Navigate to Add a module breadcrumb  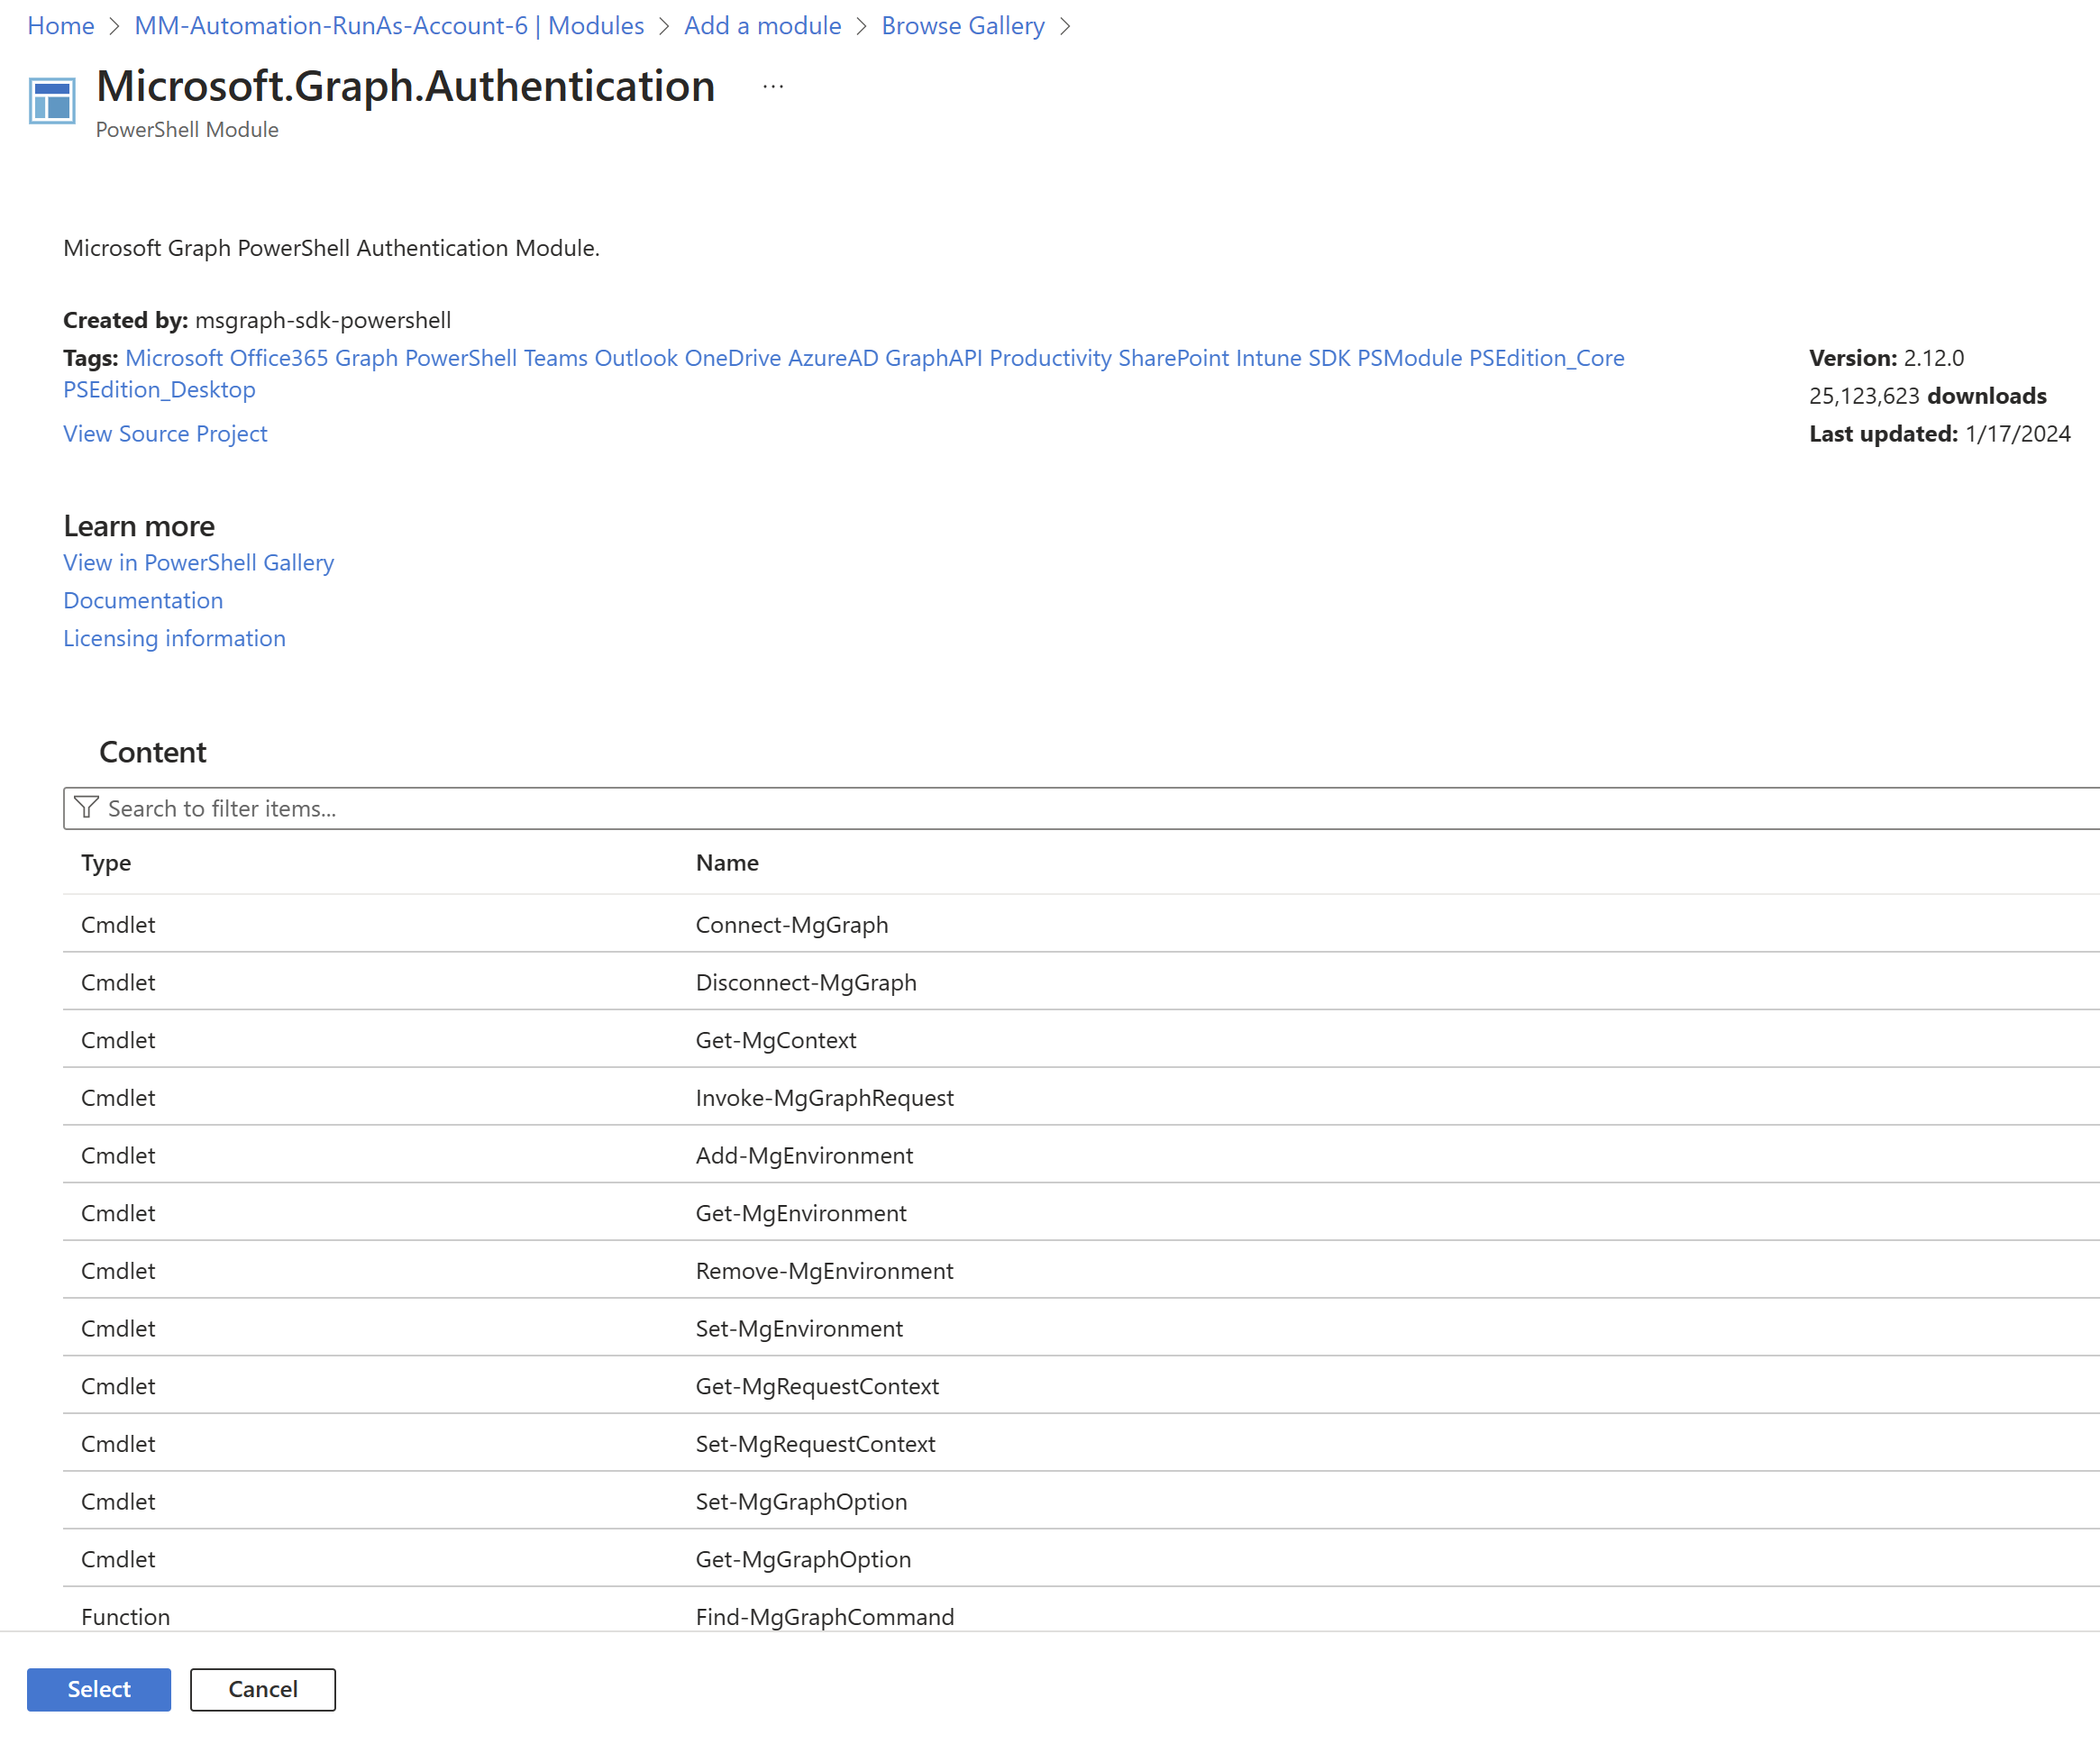pyautogui.click(x=762, y=25)
